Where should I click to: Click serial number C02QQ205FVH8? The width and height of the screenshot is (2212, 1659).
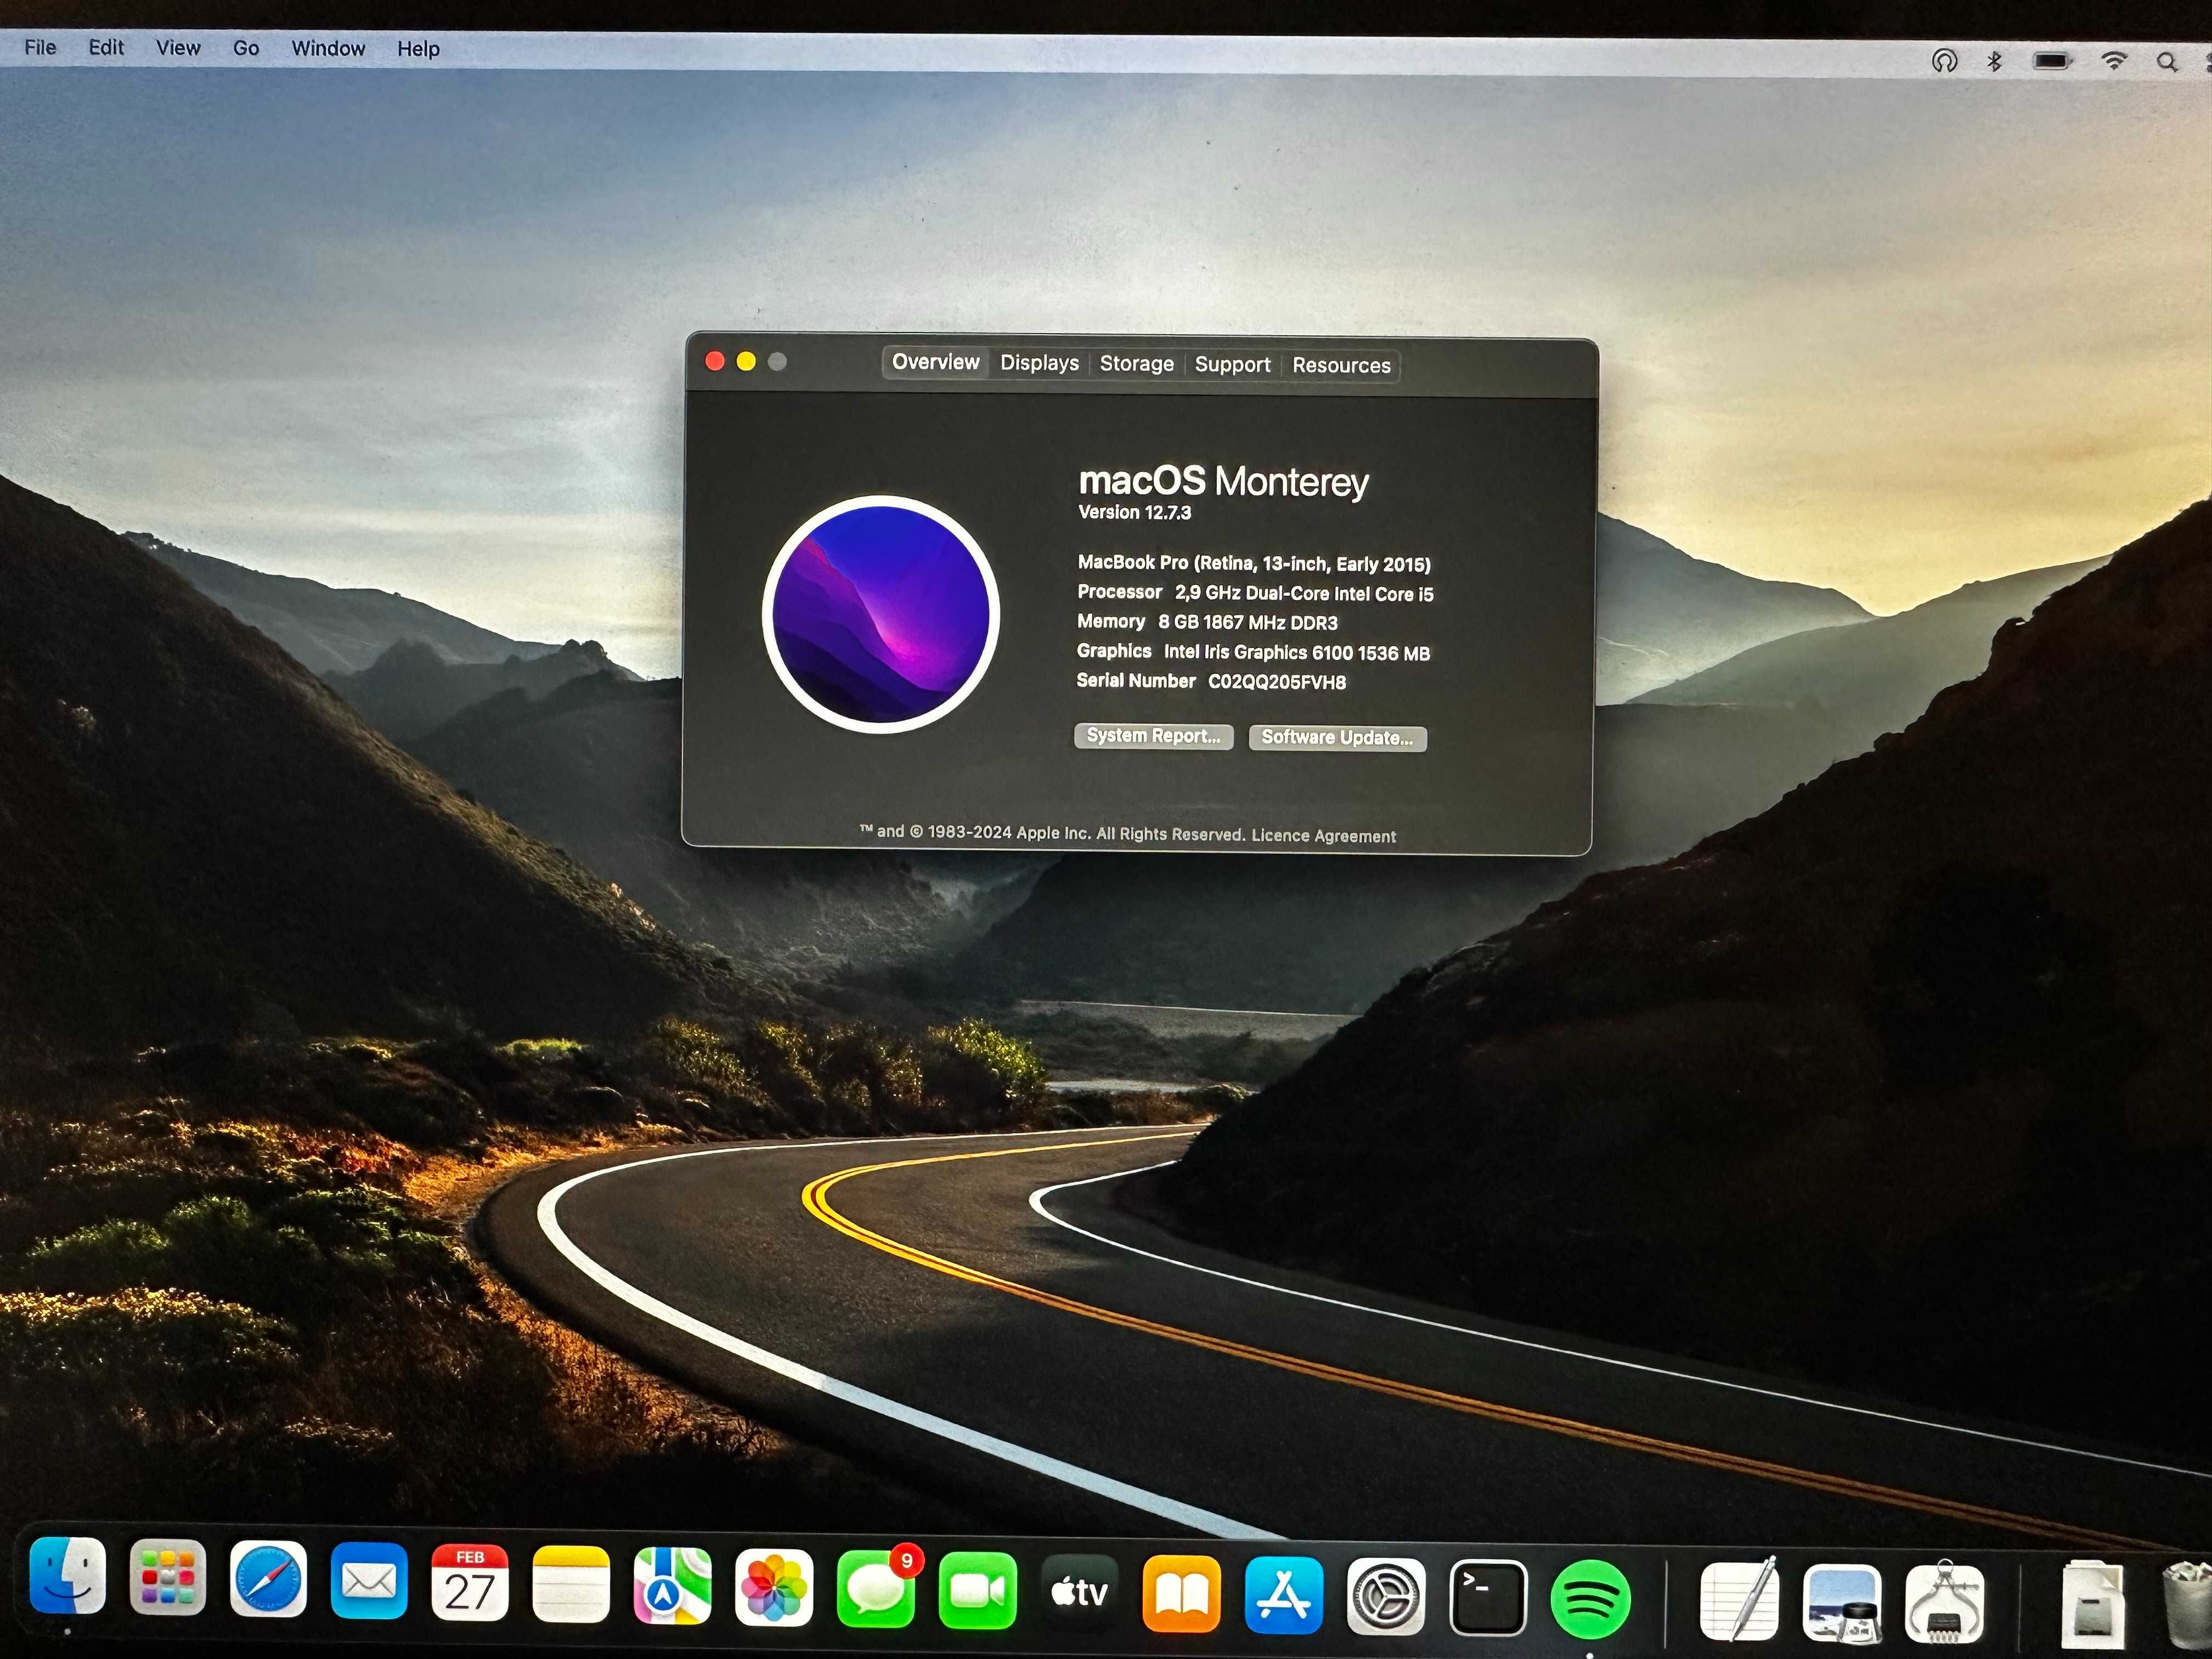[x=1277, y=682]
